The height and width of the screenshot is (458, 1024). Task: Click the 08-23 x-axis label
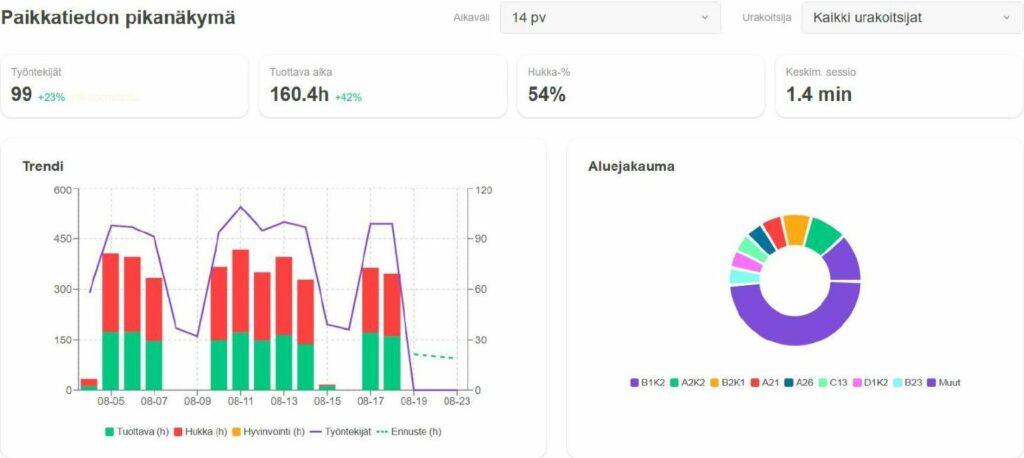click(x=456, y=401)
